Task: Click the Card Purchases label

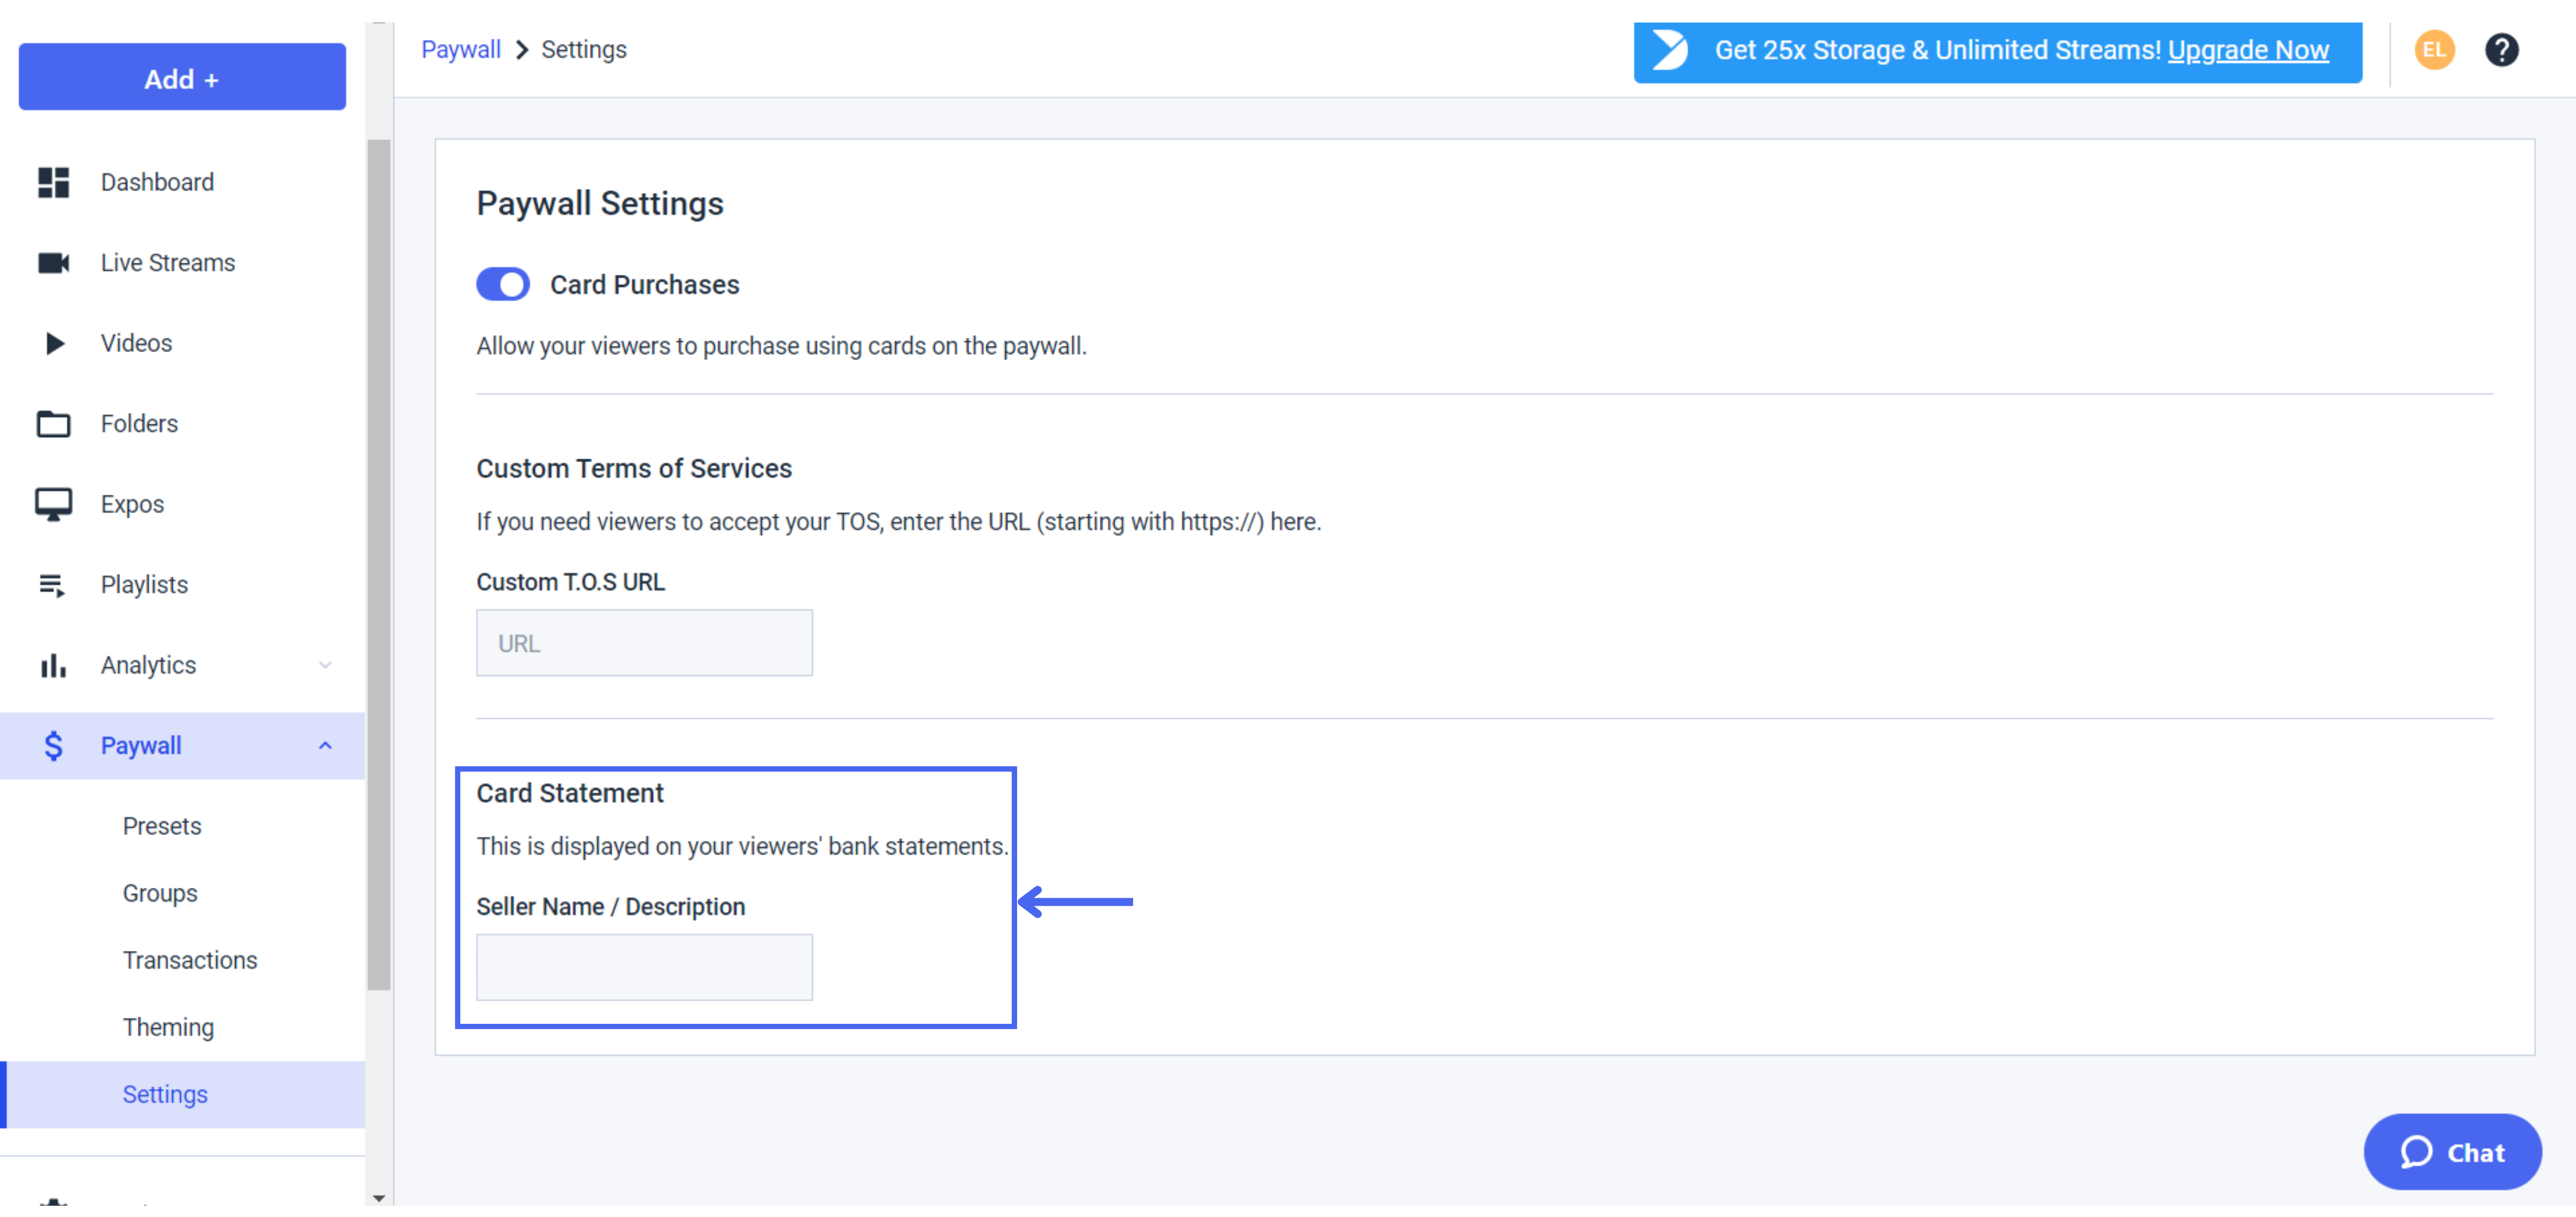Action: tap(645, 285)
